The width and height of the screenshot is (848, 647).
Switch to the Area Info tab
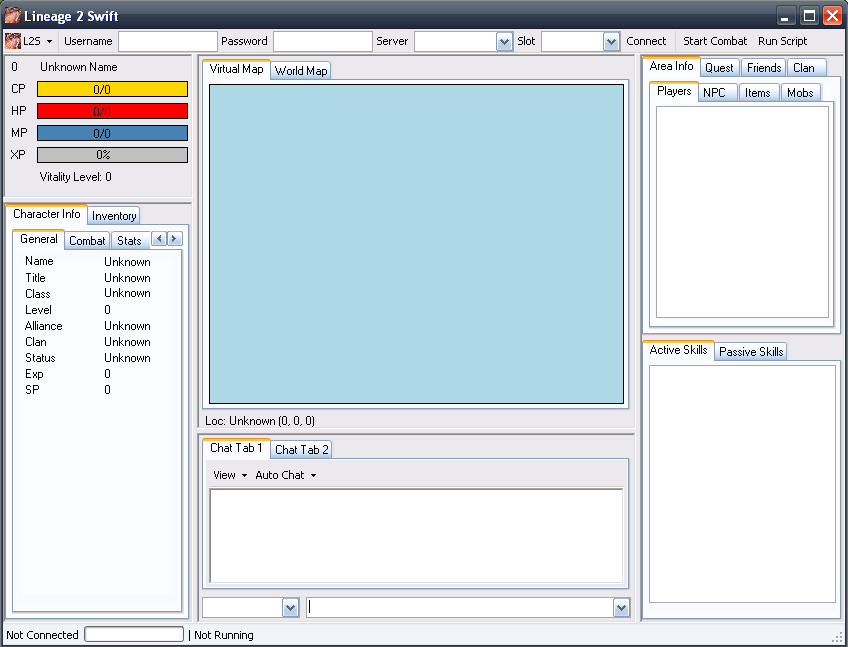671,66
